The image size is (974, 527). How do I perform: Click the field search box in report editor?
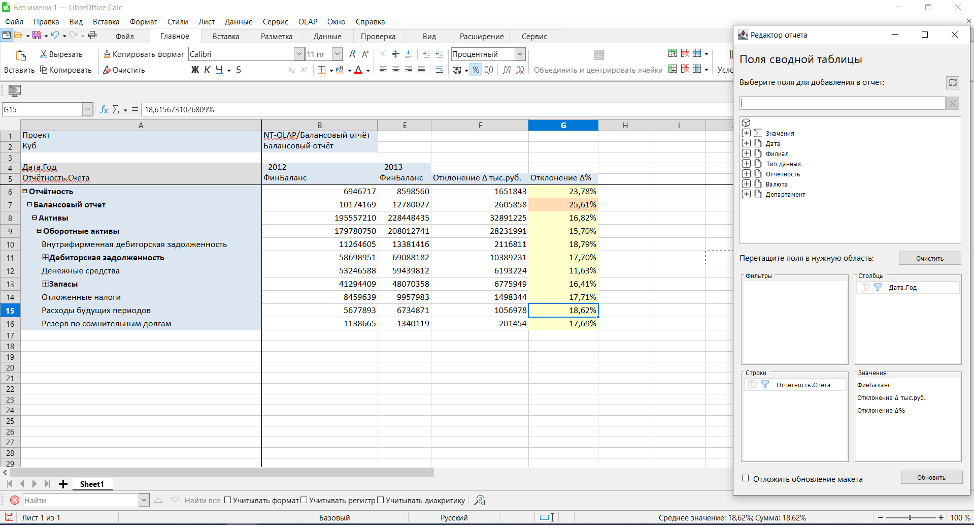click(x=842, y=103)
